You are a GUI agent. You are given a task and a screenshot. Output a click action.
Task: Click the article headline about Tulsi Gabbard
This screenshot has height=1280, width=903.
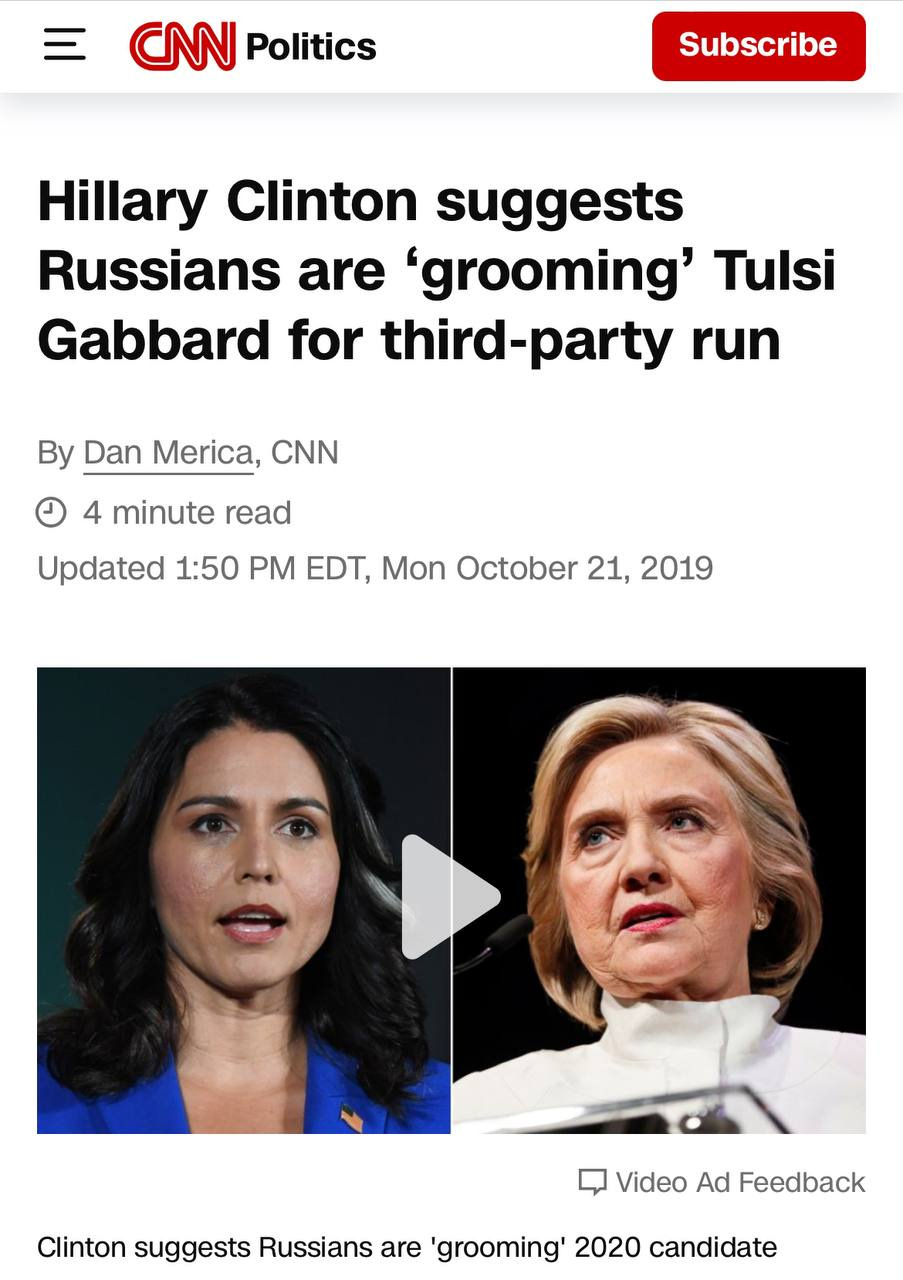click(x=436, y=270)
